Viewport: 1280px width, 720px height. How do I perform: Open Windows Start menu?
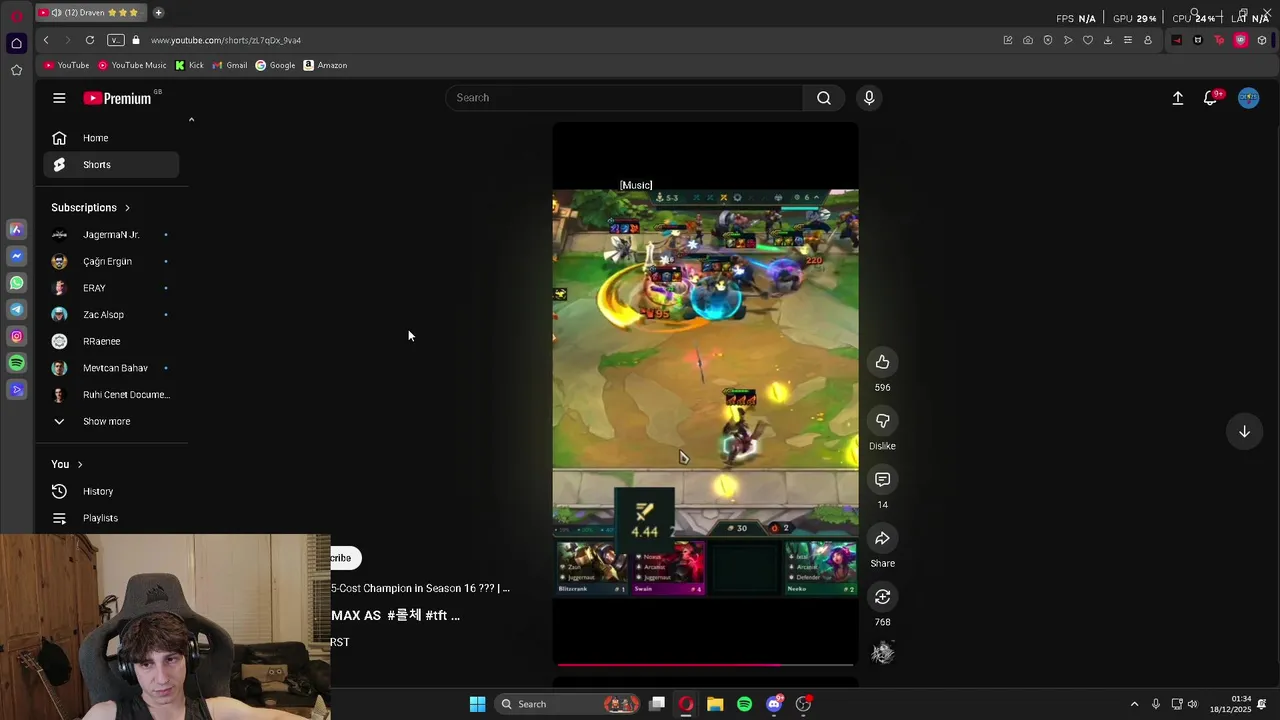(477, 704)
